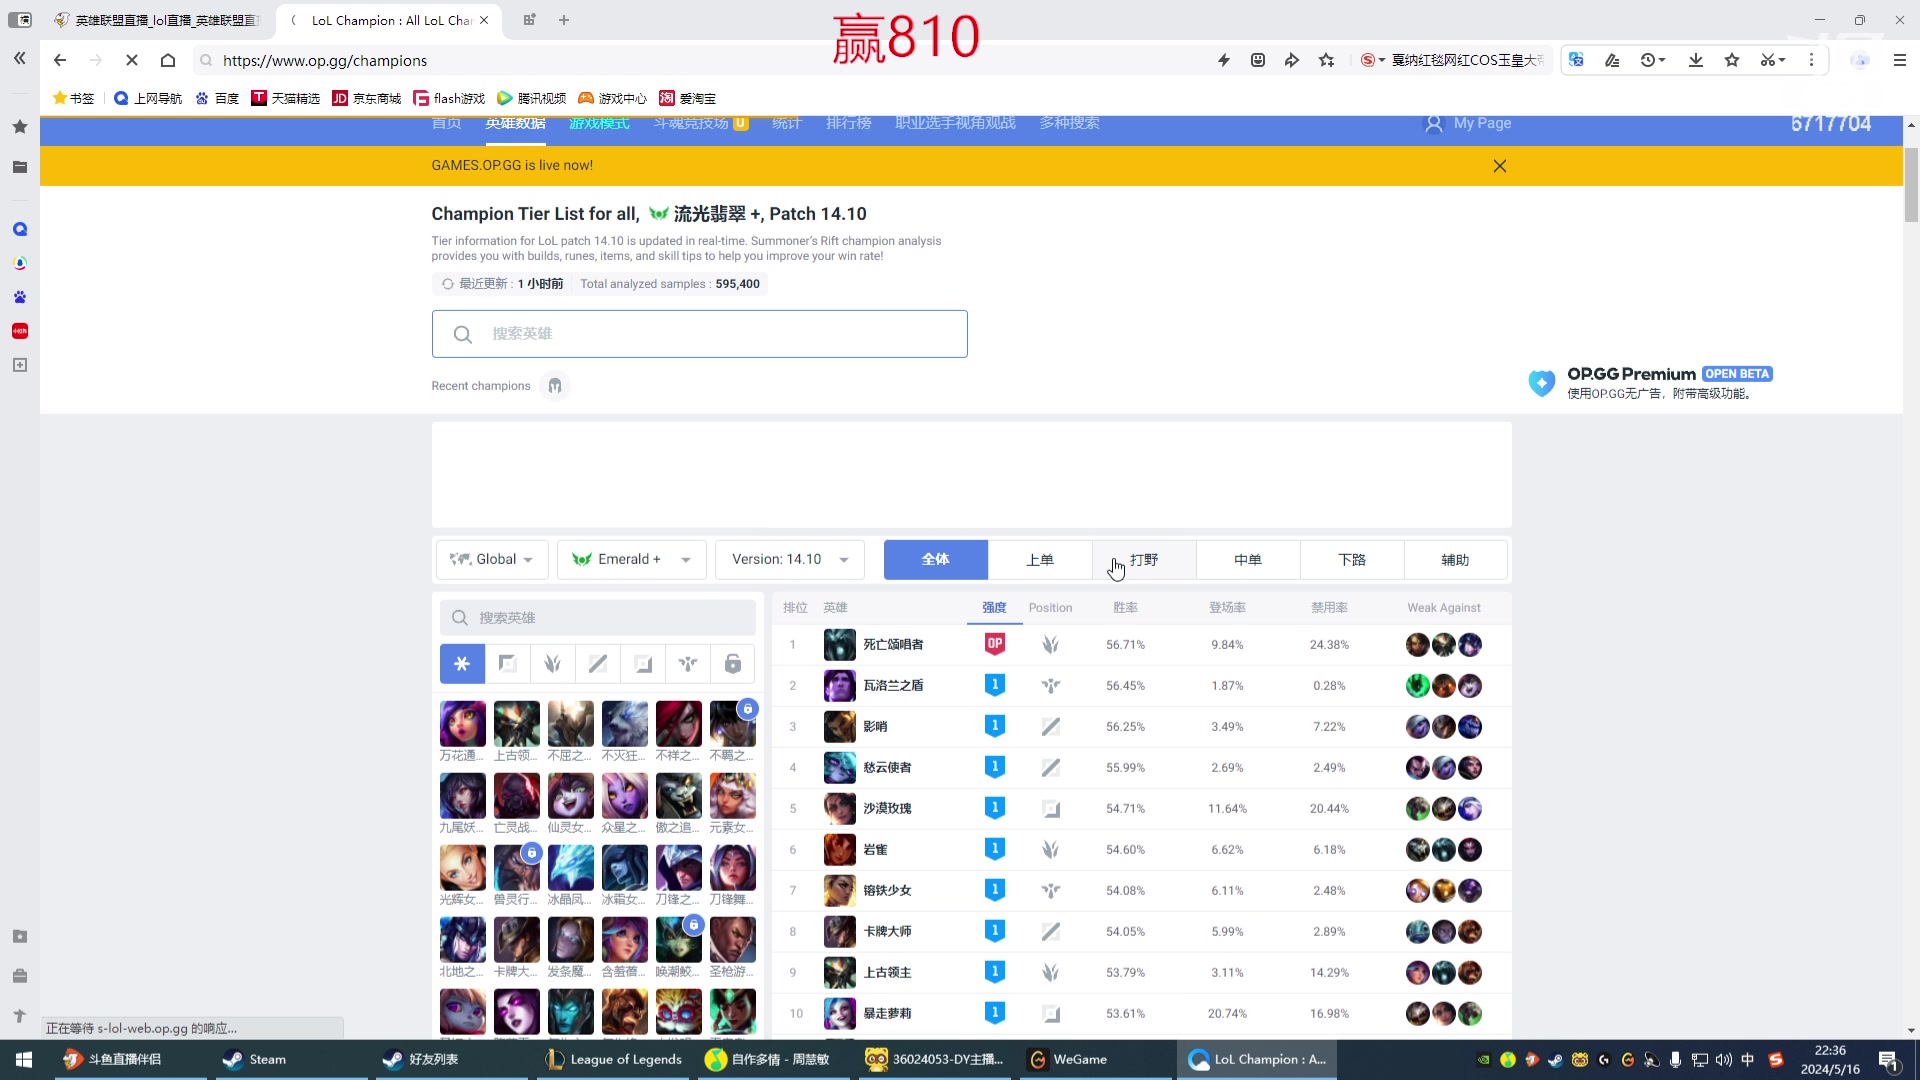Image resolution: width=1920 pixels, height=1080 pixels.
Task: Expand the Emerald+ rank dropdown
Action: pyautogui.click(x=631, y=559)
